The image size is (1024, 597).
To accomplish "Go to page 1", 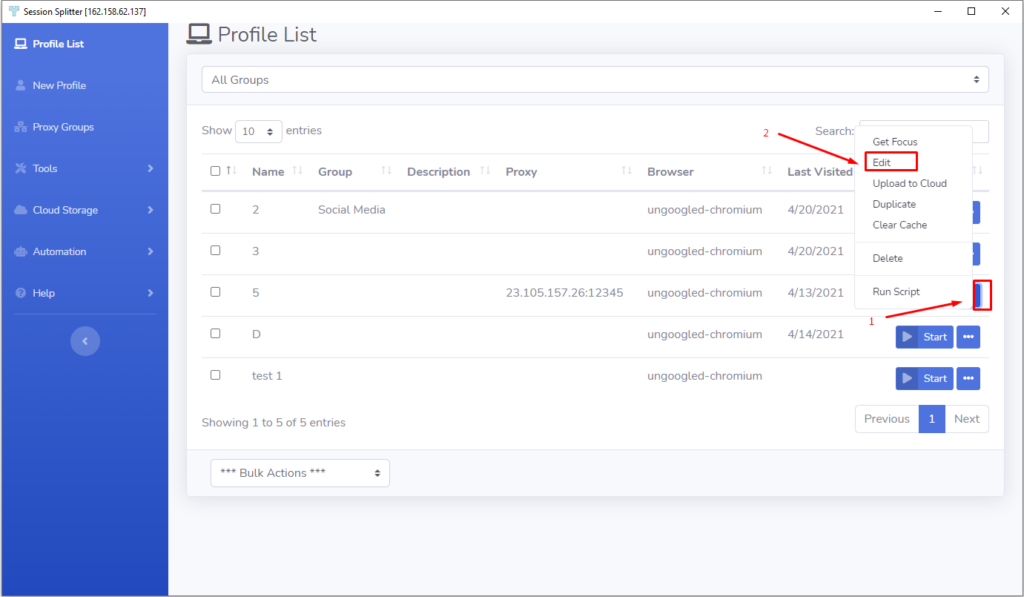I will [x=932, y=419].
